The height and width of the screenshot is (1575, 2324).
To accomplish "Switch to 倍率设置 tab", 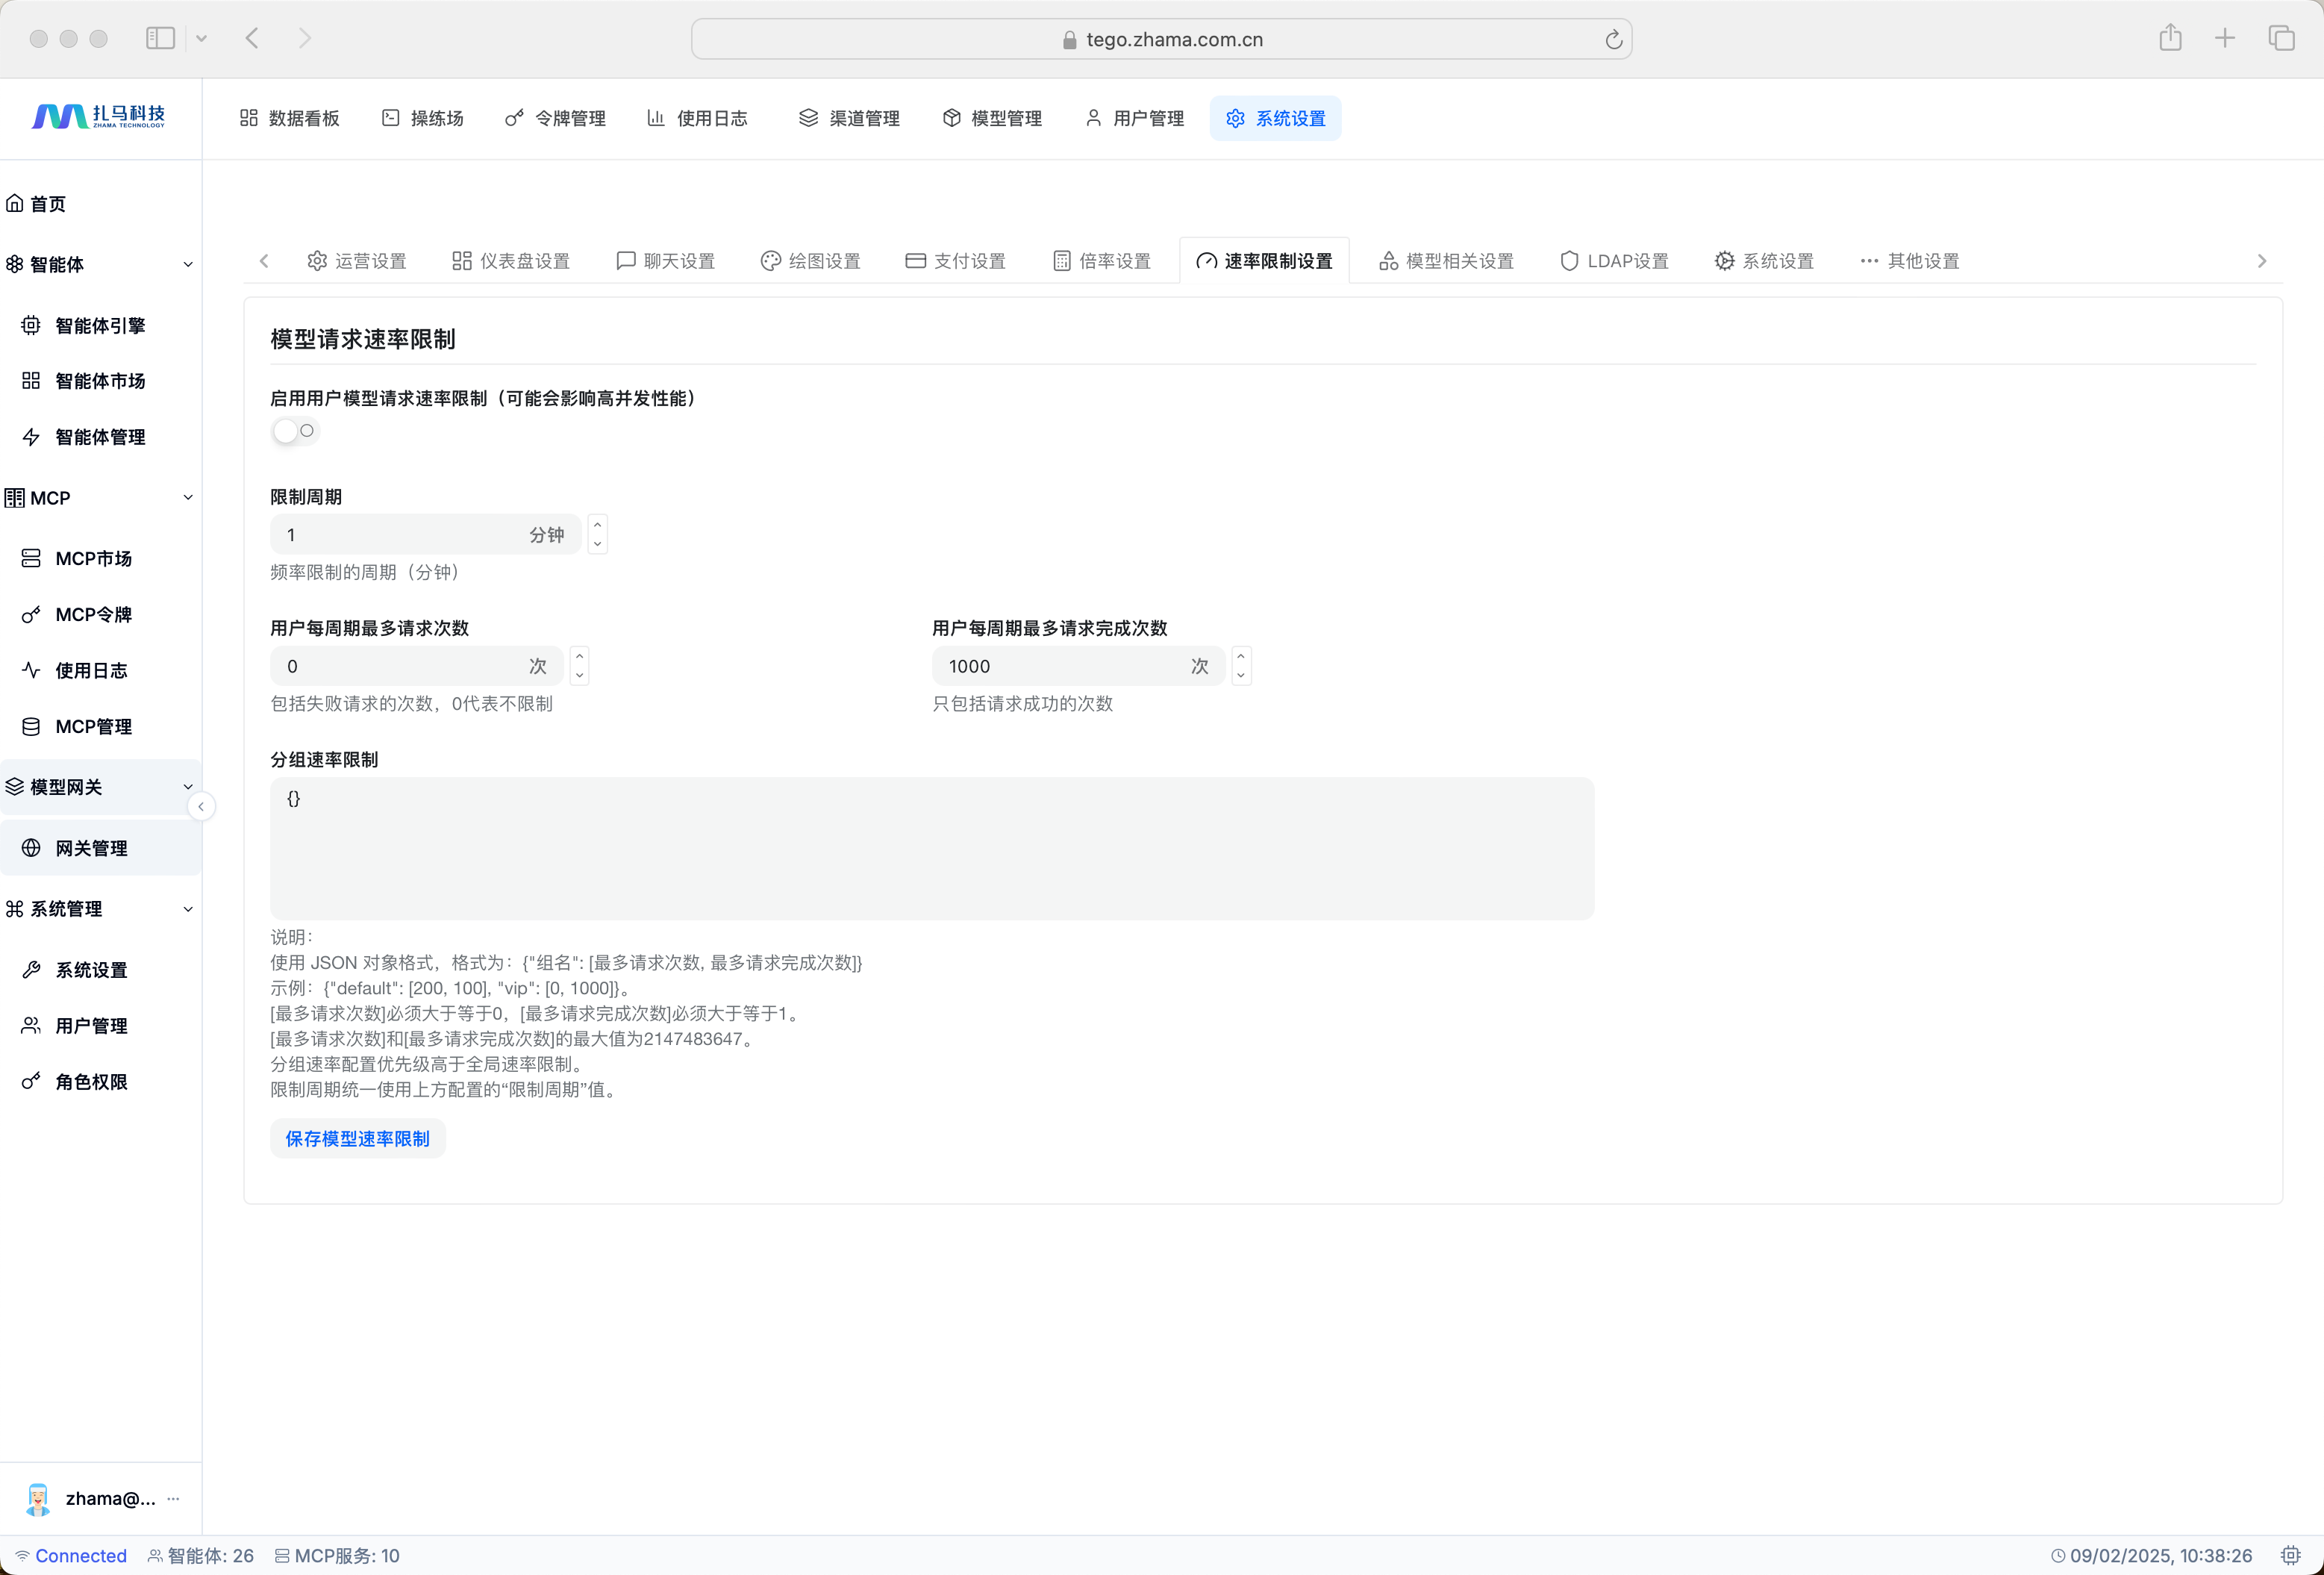I will tap(1102, 261).
